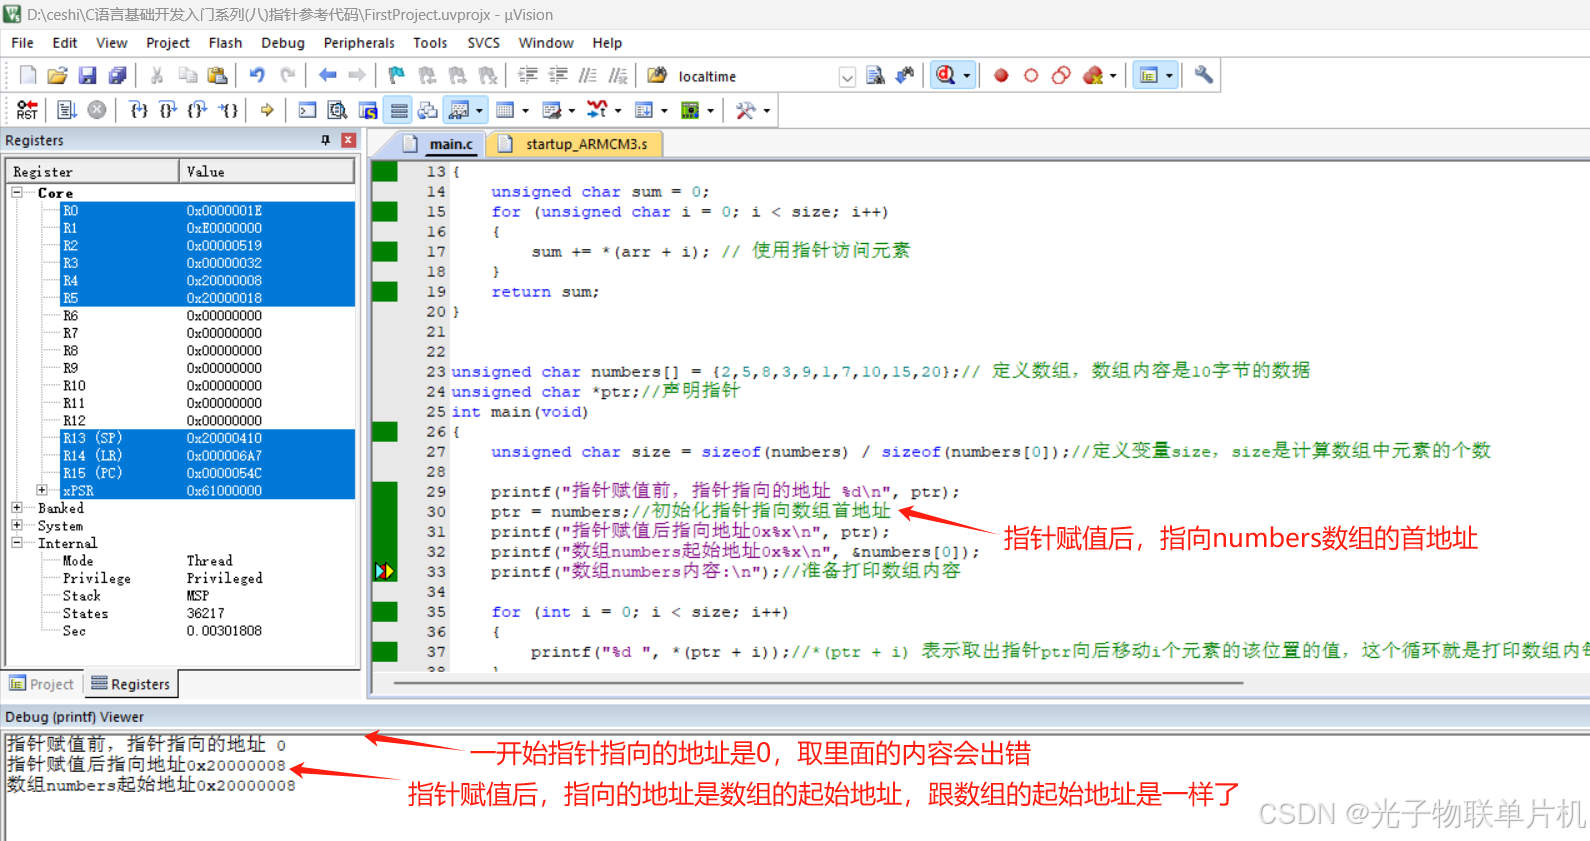Screen dimensions: 1590x841
Task: Open the Toolbox icon
Action: [x=745, y=110]
